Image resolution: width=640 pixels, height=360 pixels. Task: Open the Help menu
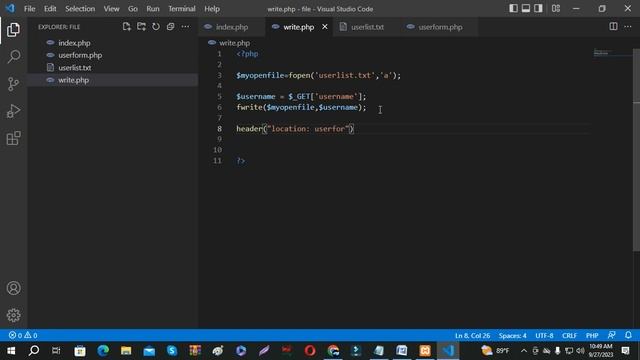pos(212,9)
